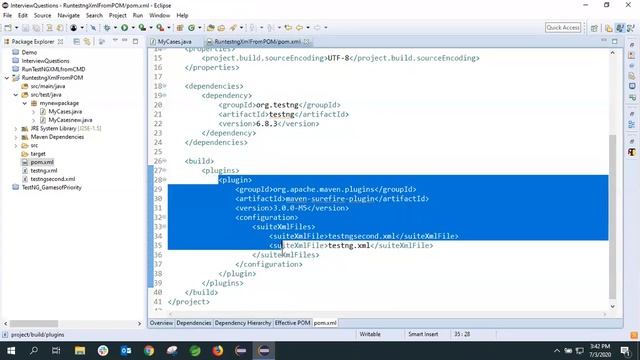Open the Navigate menu
The width and height of the screenshot is (640, 360).
point(69,16)
